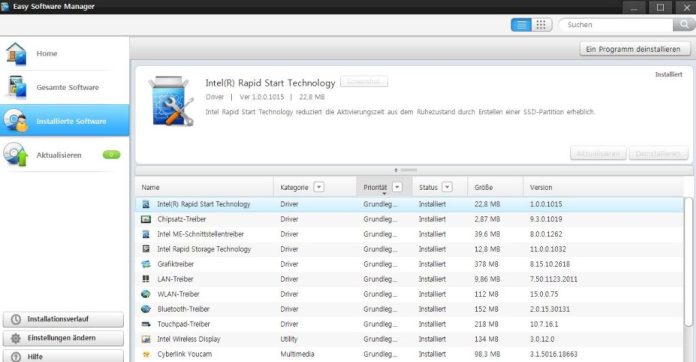Open Hilfe help
696x362 pixels.
pyautogui.click(x=63, y=356)
